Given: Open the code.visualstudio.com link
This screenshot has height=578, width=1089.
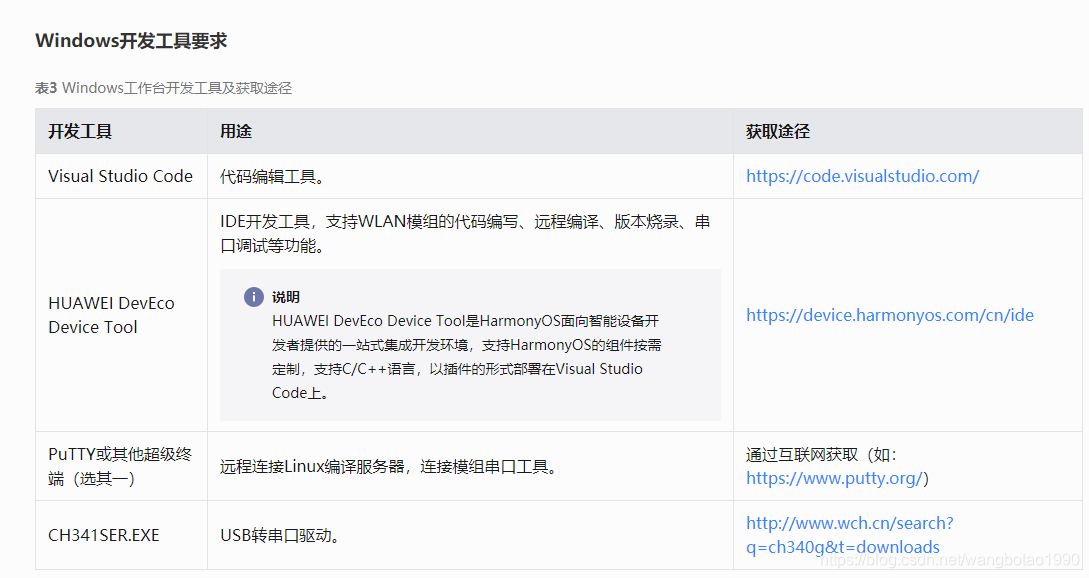Looking at the screenshot, I should (x=862, y=176).
